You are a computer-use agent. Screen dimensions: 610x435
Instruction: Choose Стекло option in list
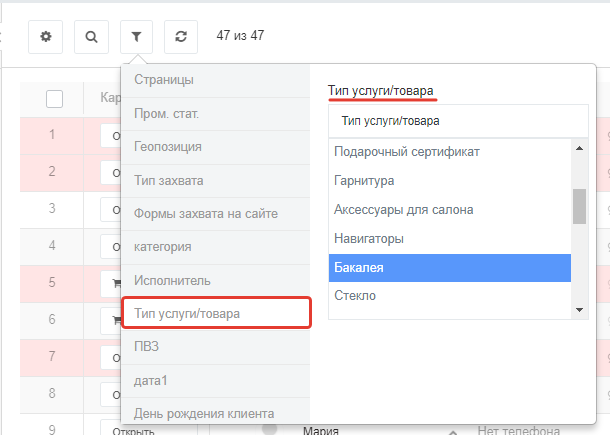[450, 296]
